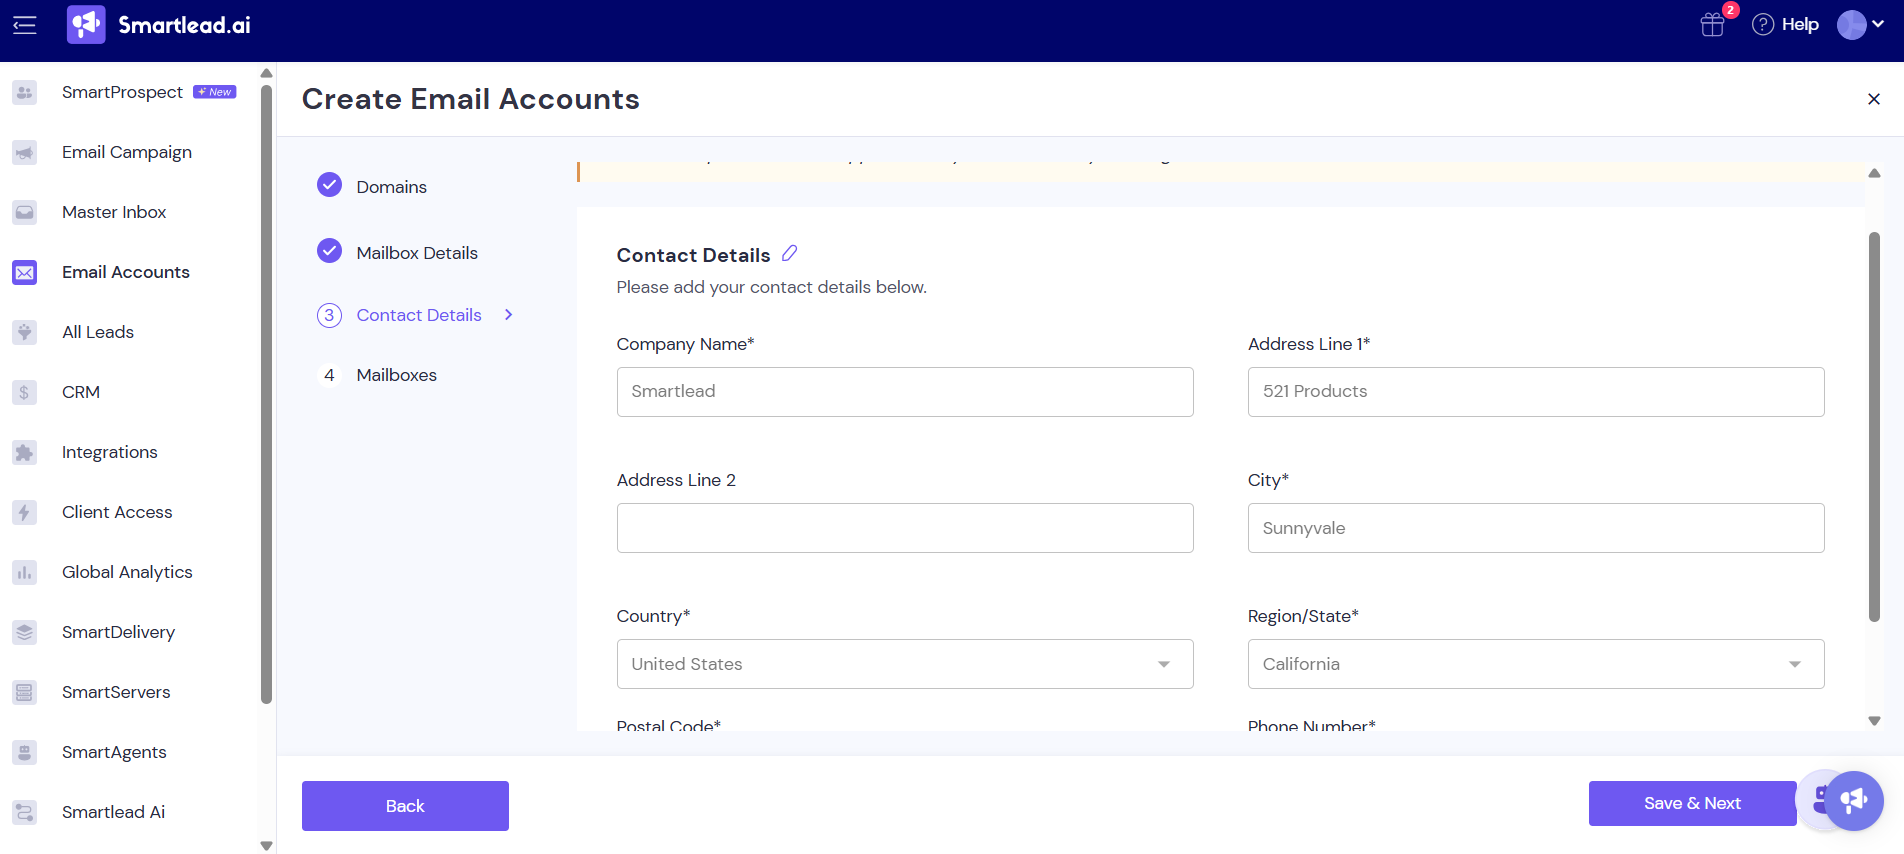
Task: Go to Email Campaign menu item
Action: pos(126,152)
